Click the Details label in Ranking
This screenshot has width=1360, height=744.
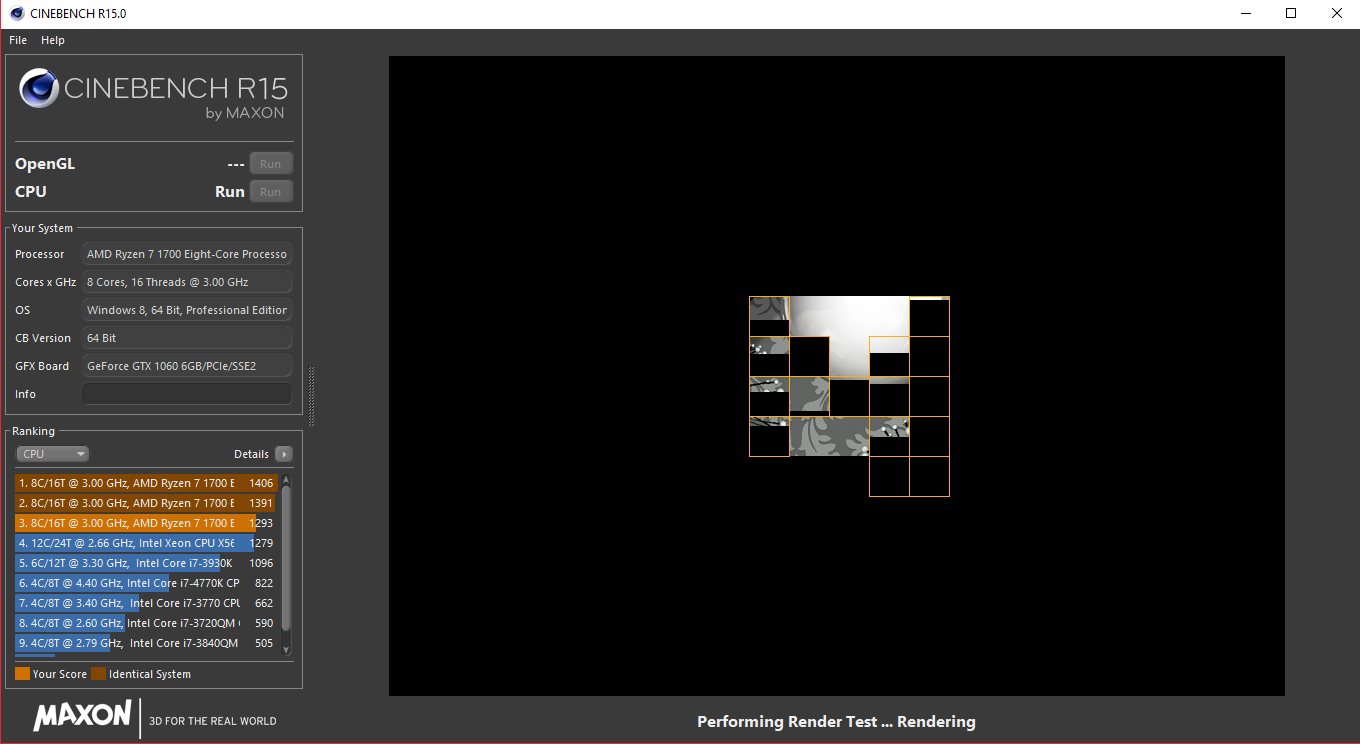[x=251, y=454]
